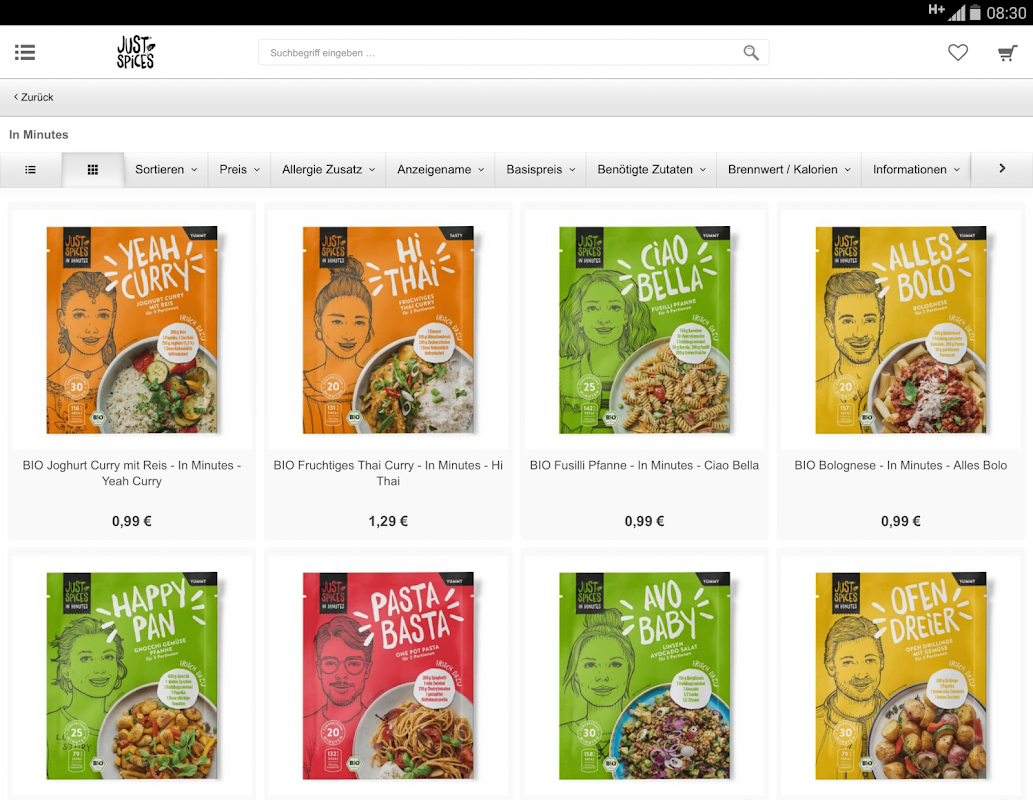Open the Hi Thai product image
The image size is (1033, 800).
pos(388,330)
